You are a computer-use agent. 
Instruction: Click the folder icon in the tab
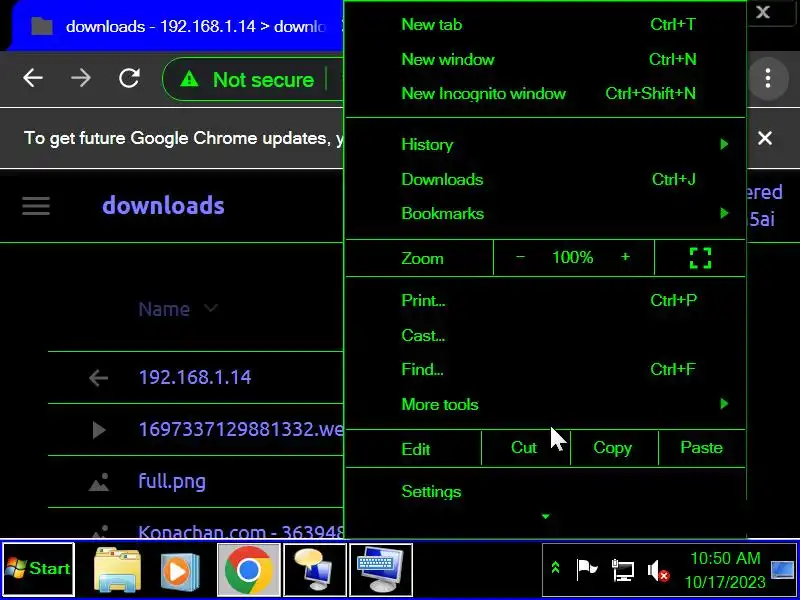coord(42,26)
